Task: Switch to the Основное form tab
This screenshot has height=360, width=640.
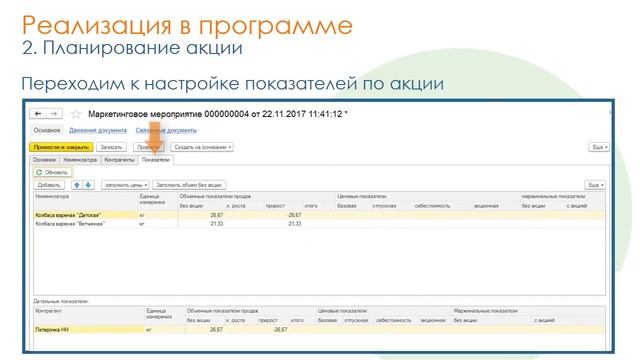Action: point(44,160)
